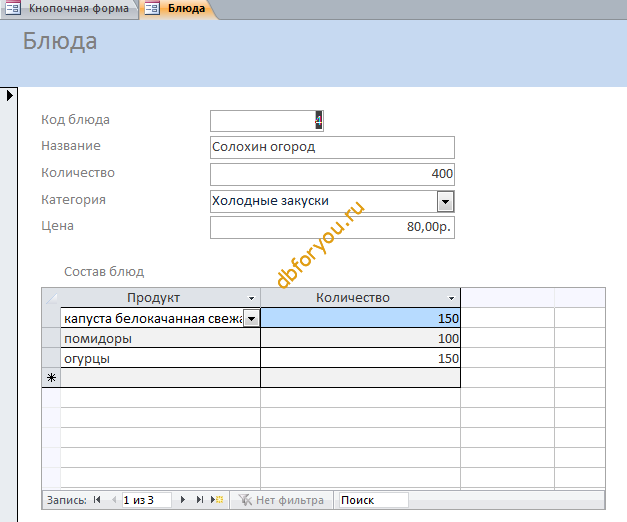Go to first record in navigation bar
Image resolution: width=627 pixels, height=522 pixels.
(x=97, y=500)
